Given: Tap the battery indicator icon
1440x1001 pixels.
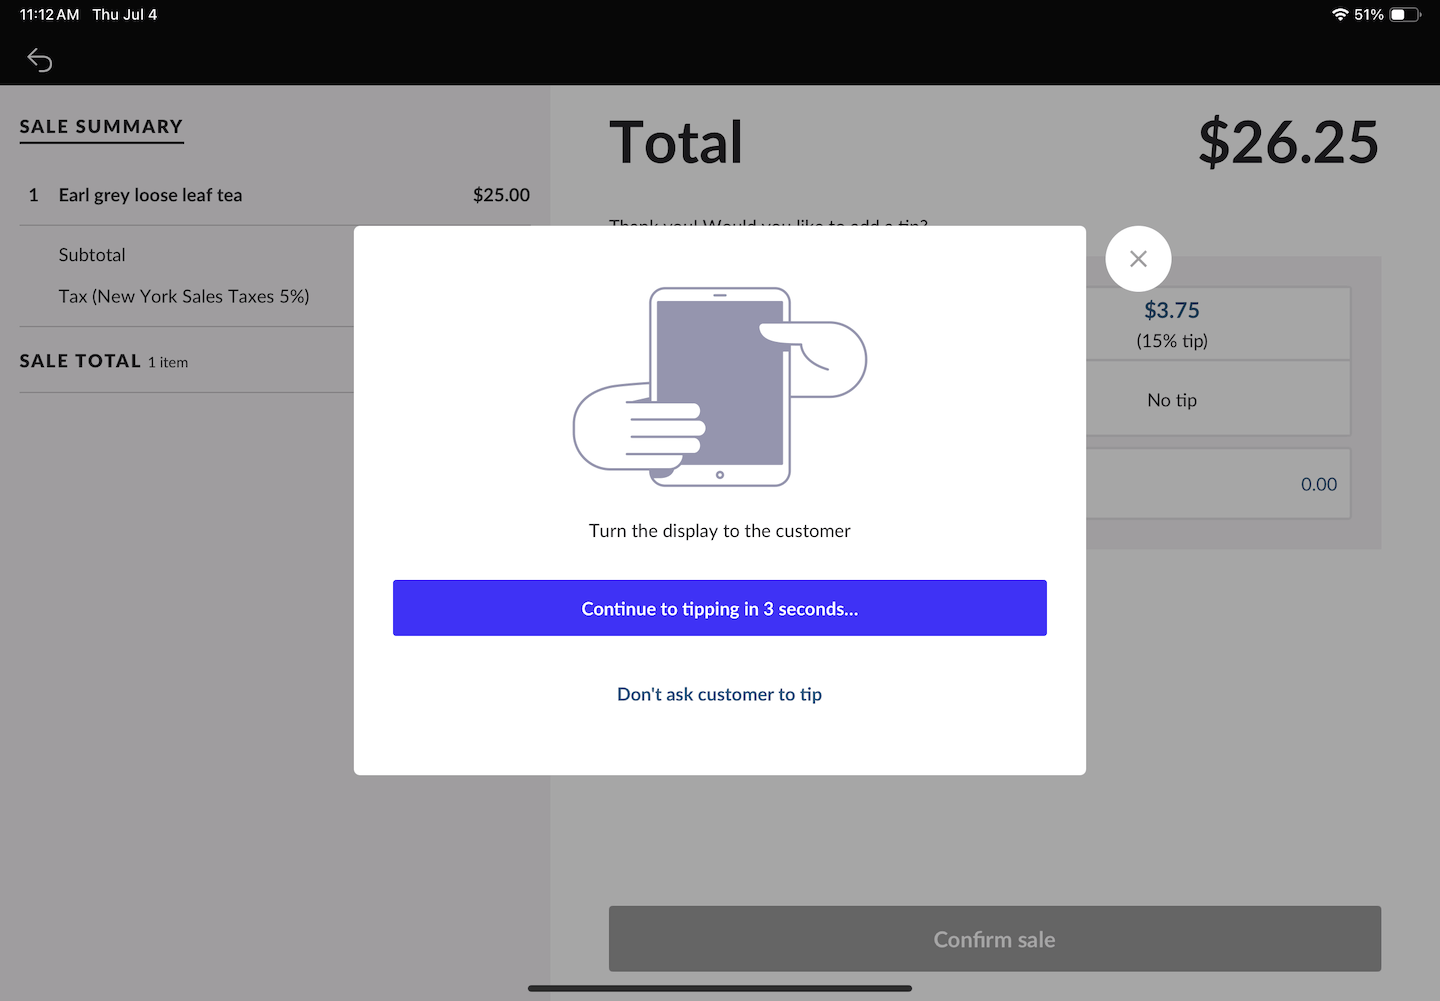Looking at the screenshot, I should 1404,15.
